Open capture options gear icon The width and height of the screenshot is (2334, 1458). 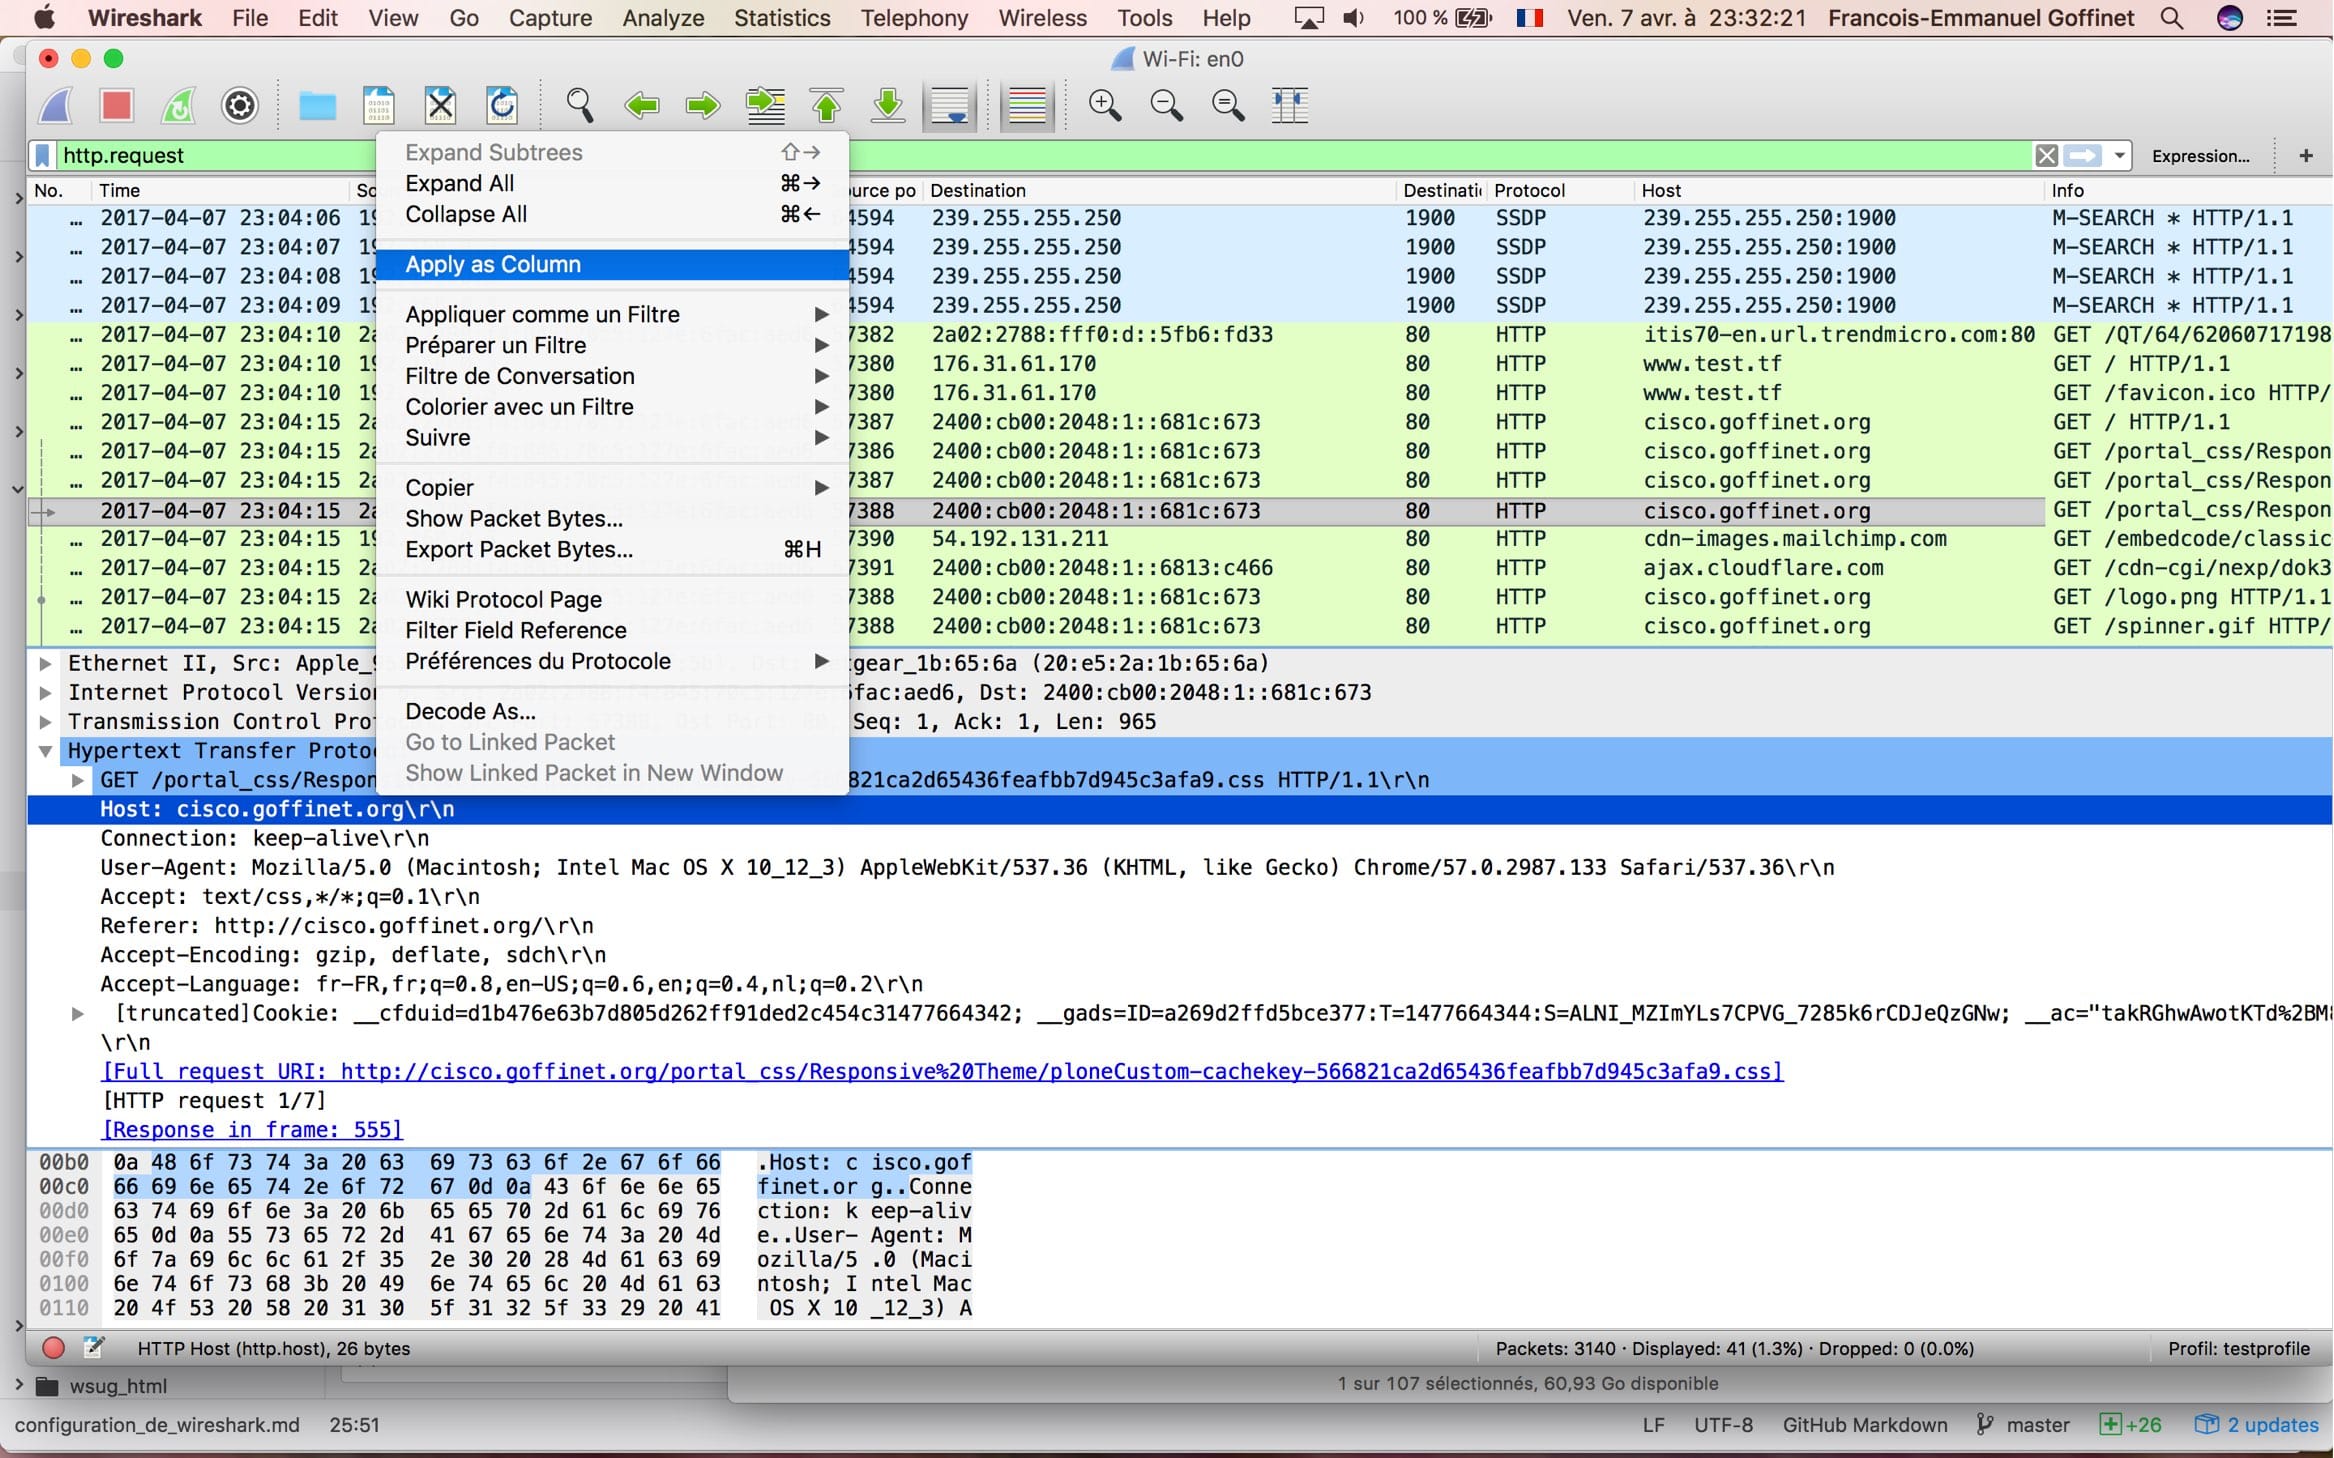240,105
